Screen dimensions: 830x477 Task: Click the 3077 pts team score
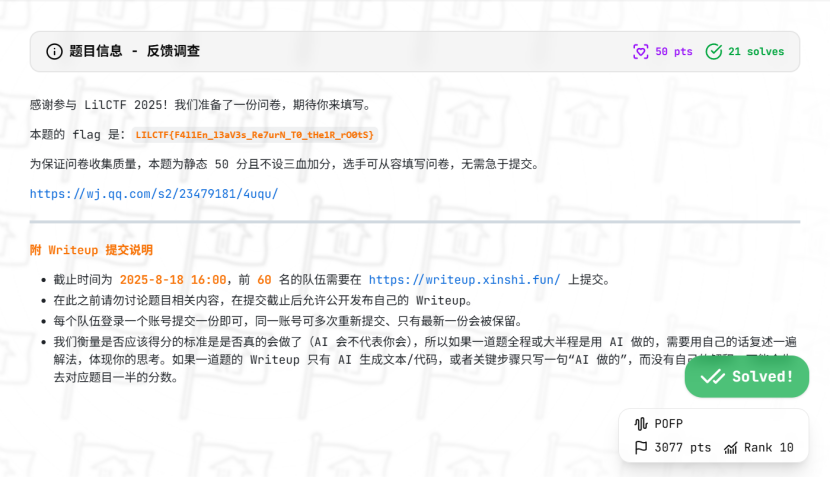coord(682,448)
